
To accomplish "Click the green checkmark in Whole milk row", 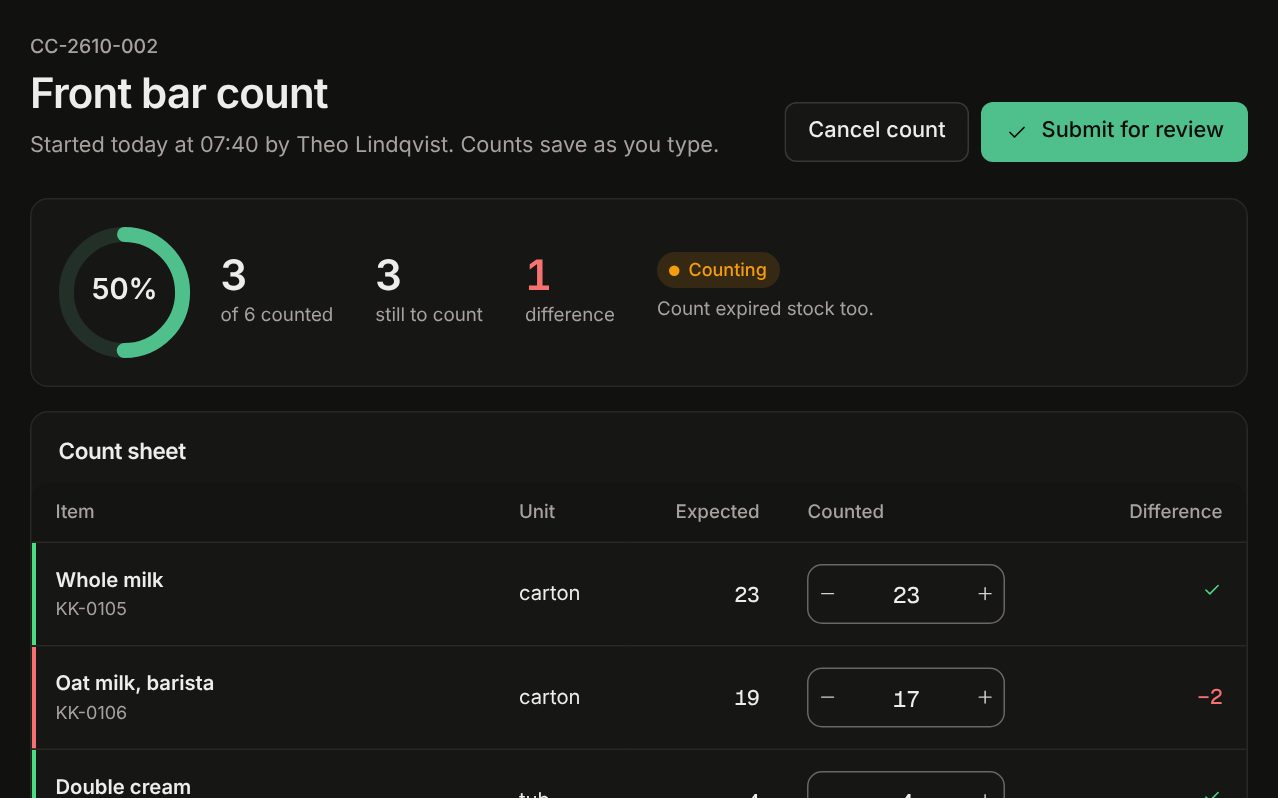I will tap(1212, 590).
